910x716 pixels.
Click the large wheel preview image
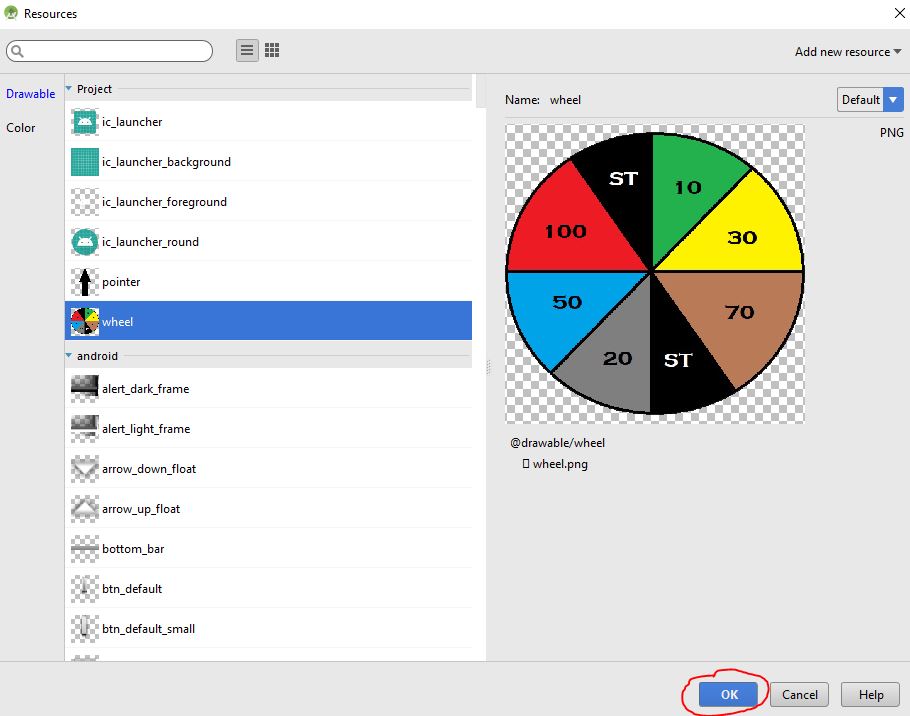coord(655,274)
